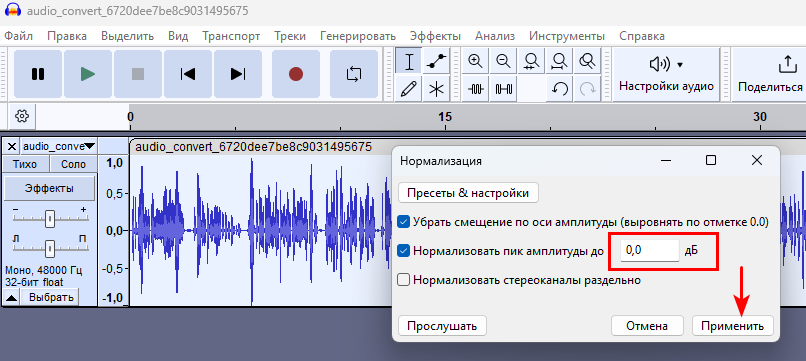This screenshot has width=806, height=361.
Task: Click the Zoom In magnifier
Action: (x=475, y=62)
